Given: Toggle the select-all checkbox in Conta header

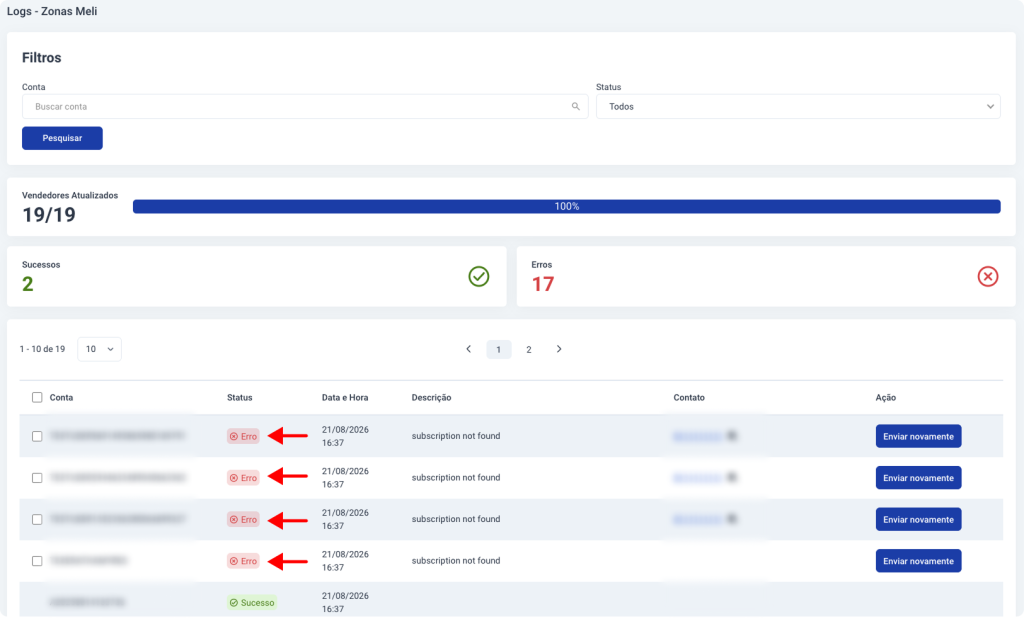Looking at the screenshot, I should click(37, 398).
